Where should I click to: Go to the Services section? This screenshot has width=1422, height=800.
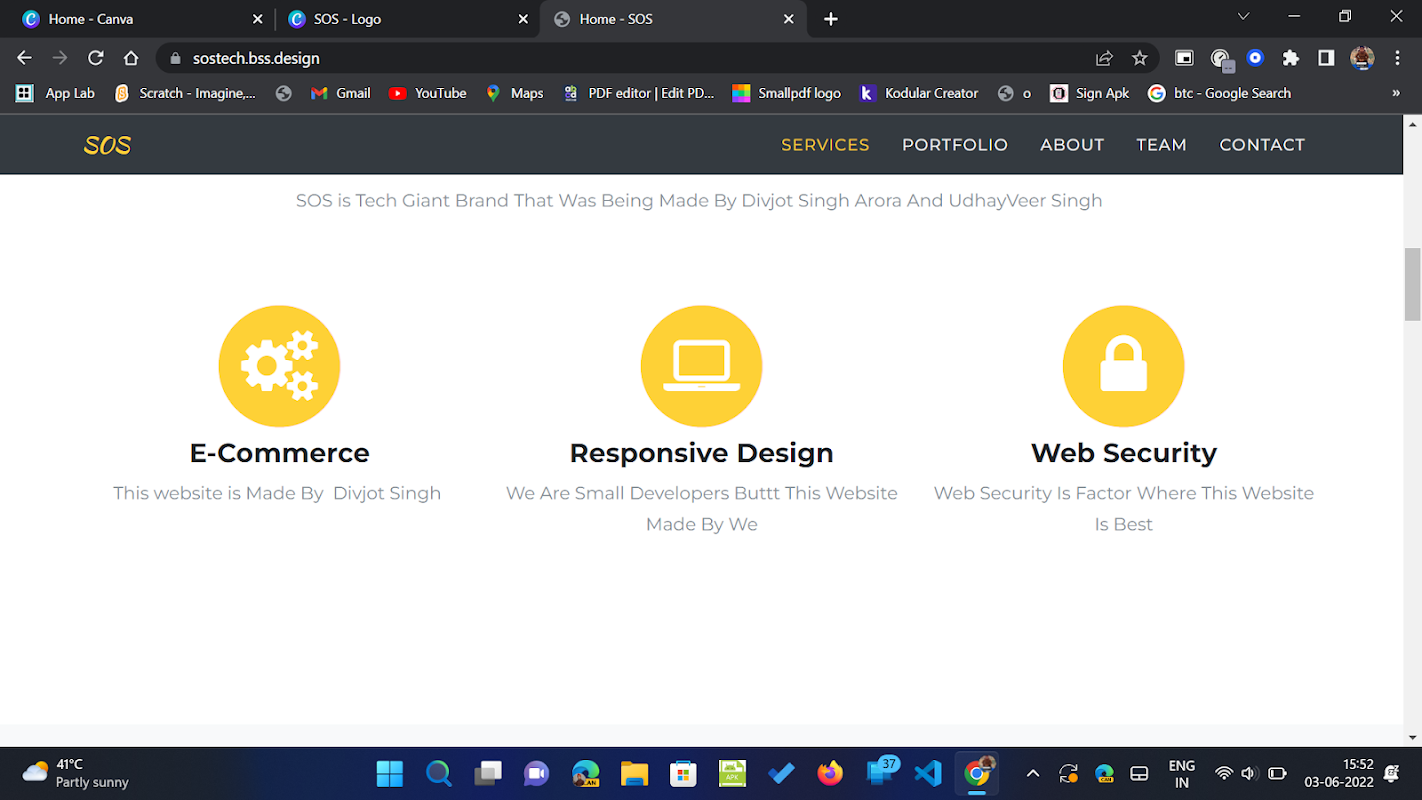click(x=825, y=145)
